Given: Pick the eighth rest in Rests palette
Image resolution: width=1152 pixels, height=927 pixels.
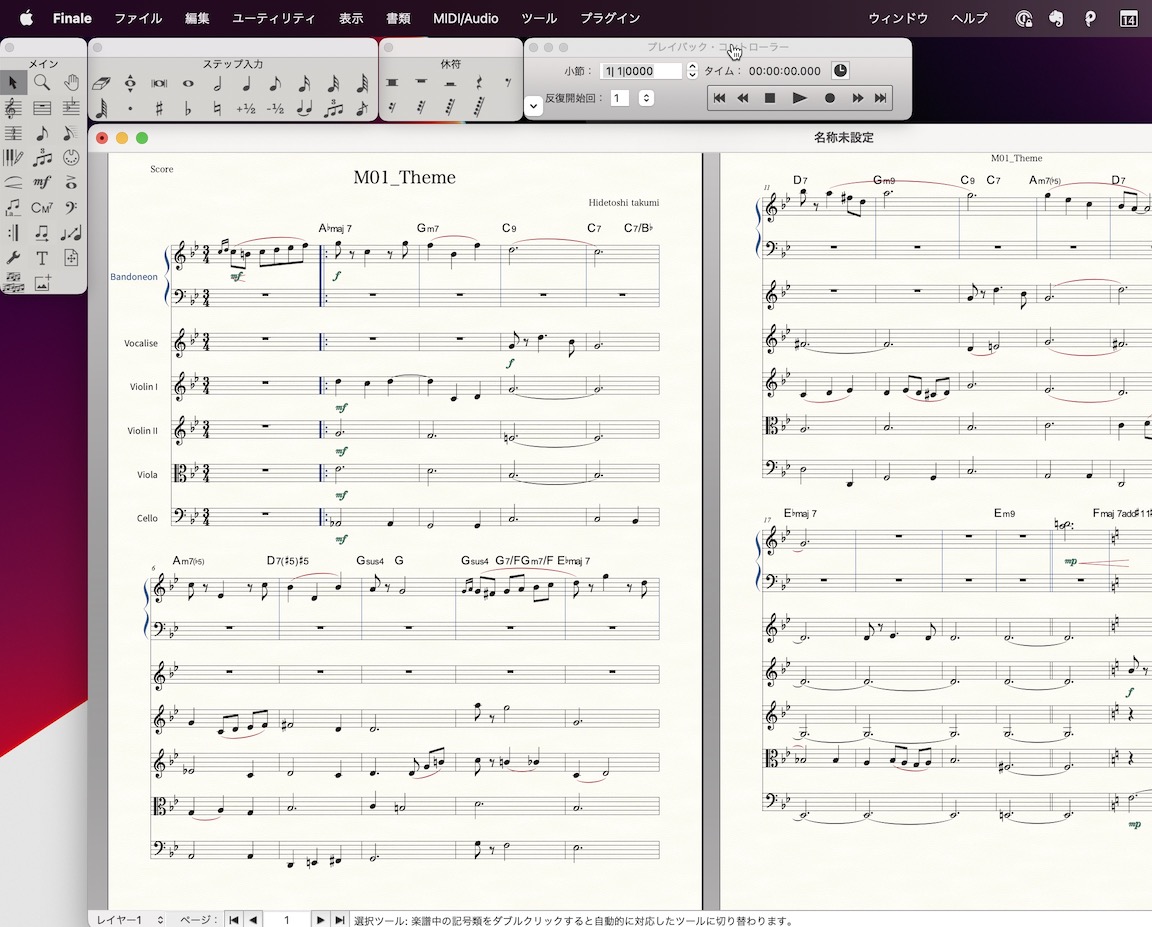Looking at the screenshot, I should click(508, 83).
